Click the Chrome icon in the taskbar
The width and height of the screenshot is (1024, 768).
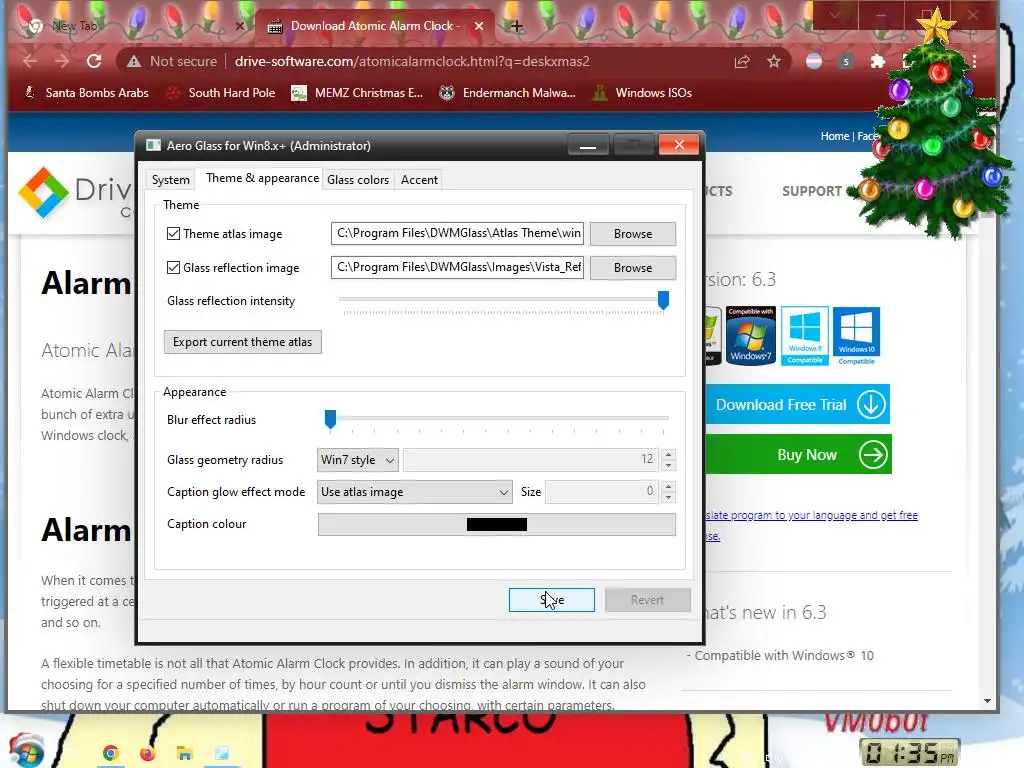tap(110, 754)
